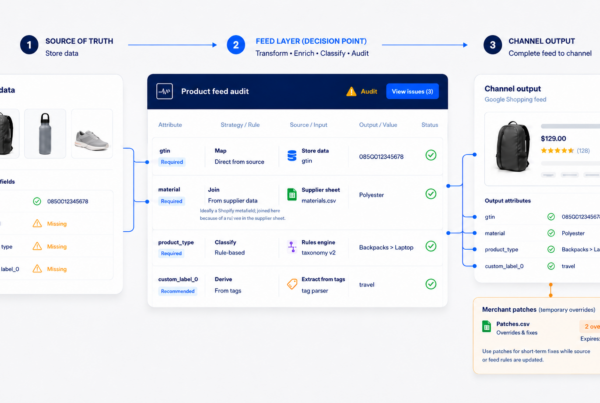Click the Status column header
600x403 pixels.
430,125
